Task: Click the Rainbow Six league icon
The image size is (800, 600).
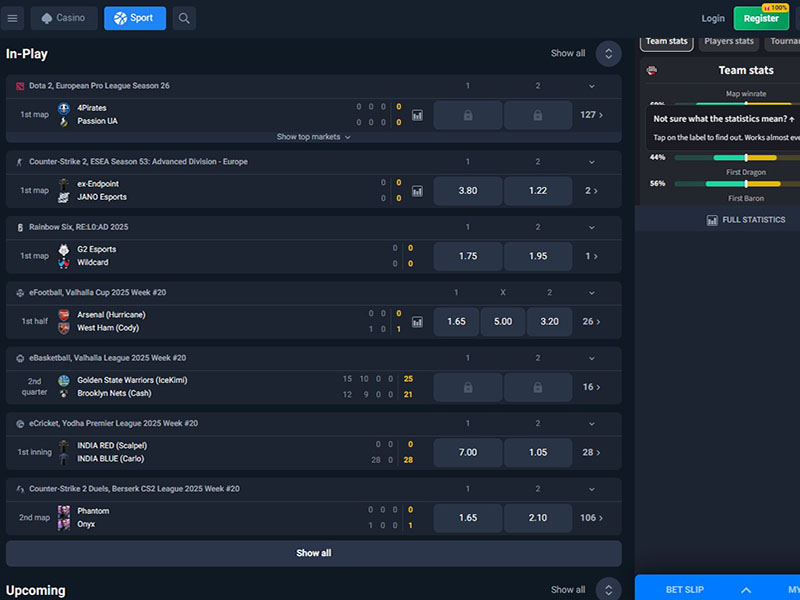Action: pyautogui.click(x=20, y=228)
